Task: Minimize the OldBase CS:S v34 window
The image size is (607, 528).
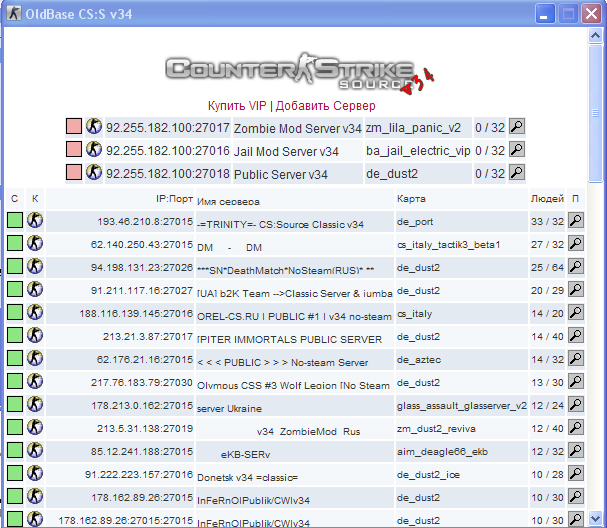Action: pos(545,14)
